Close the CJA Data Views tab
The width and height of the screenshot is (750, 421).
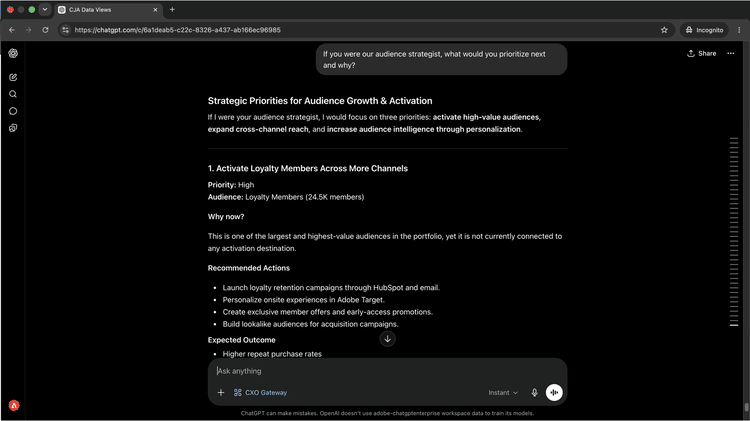(155, 10)
